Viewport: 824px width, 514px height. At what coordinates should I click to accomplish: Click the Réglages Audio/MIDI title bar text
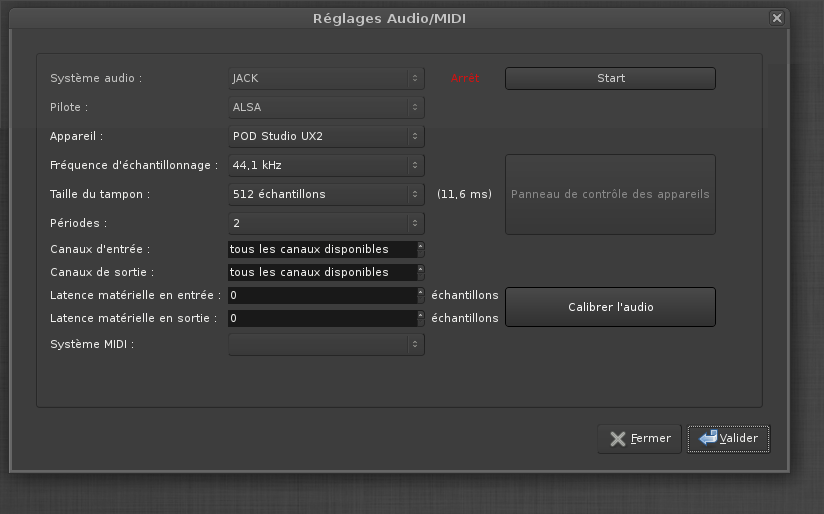click(x=389, y=18)
